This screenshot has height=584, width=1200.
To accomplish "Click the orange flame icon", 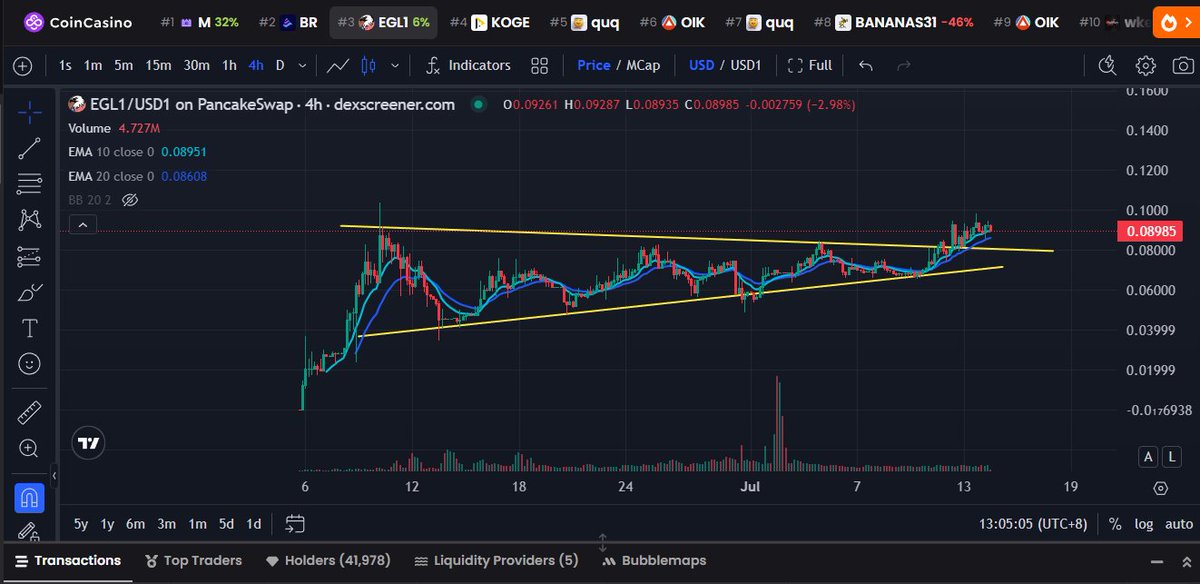I will coord(1166,21).
